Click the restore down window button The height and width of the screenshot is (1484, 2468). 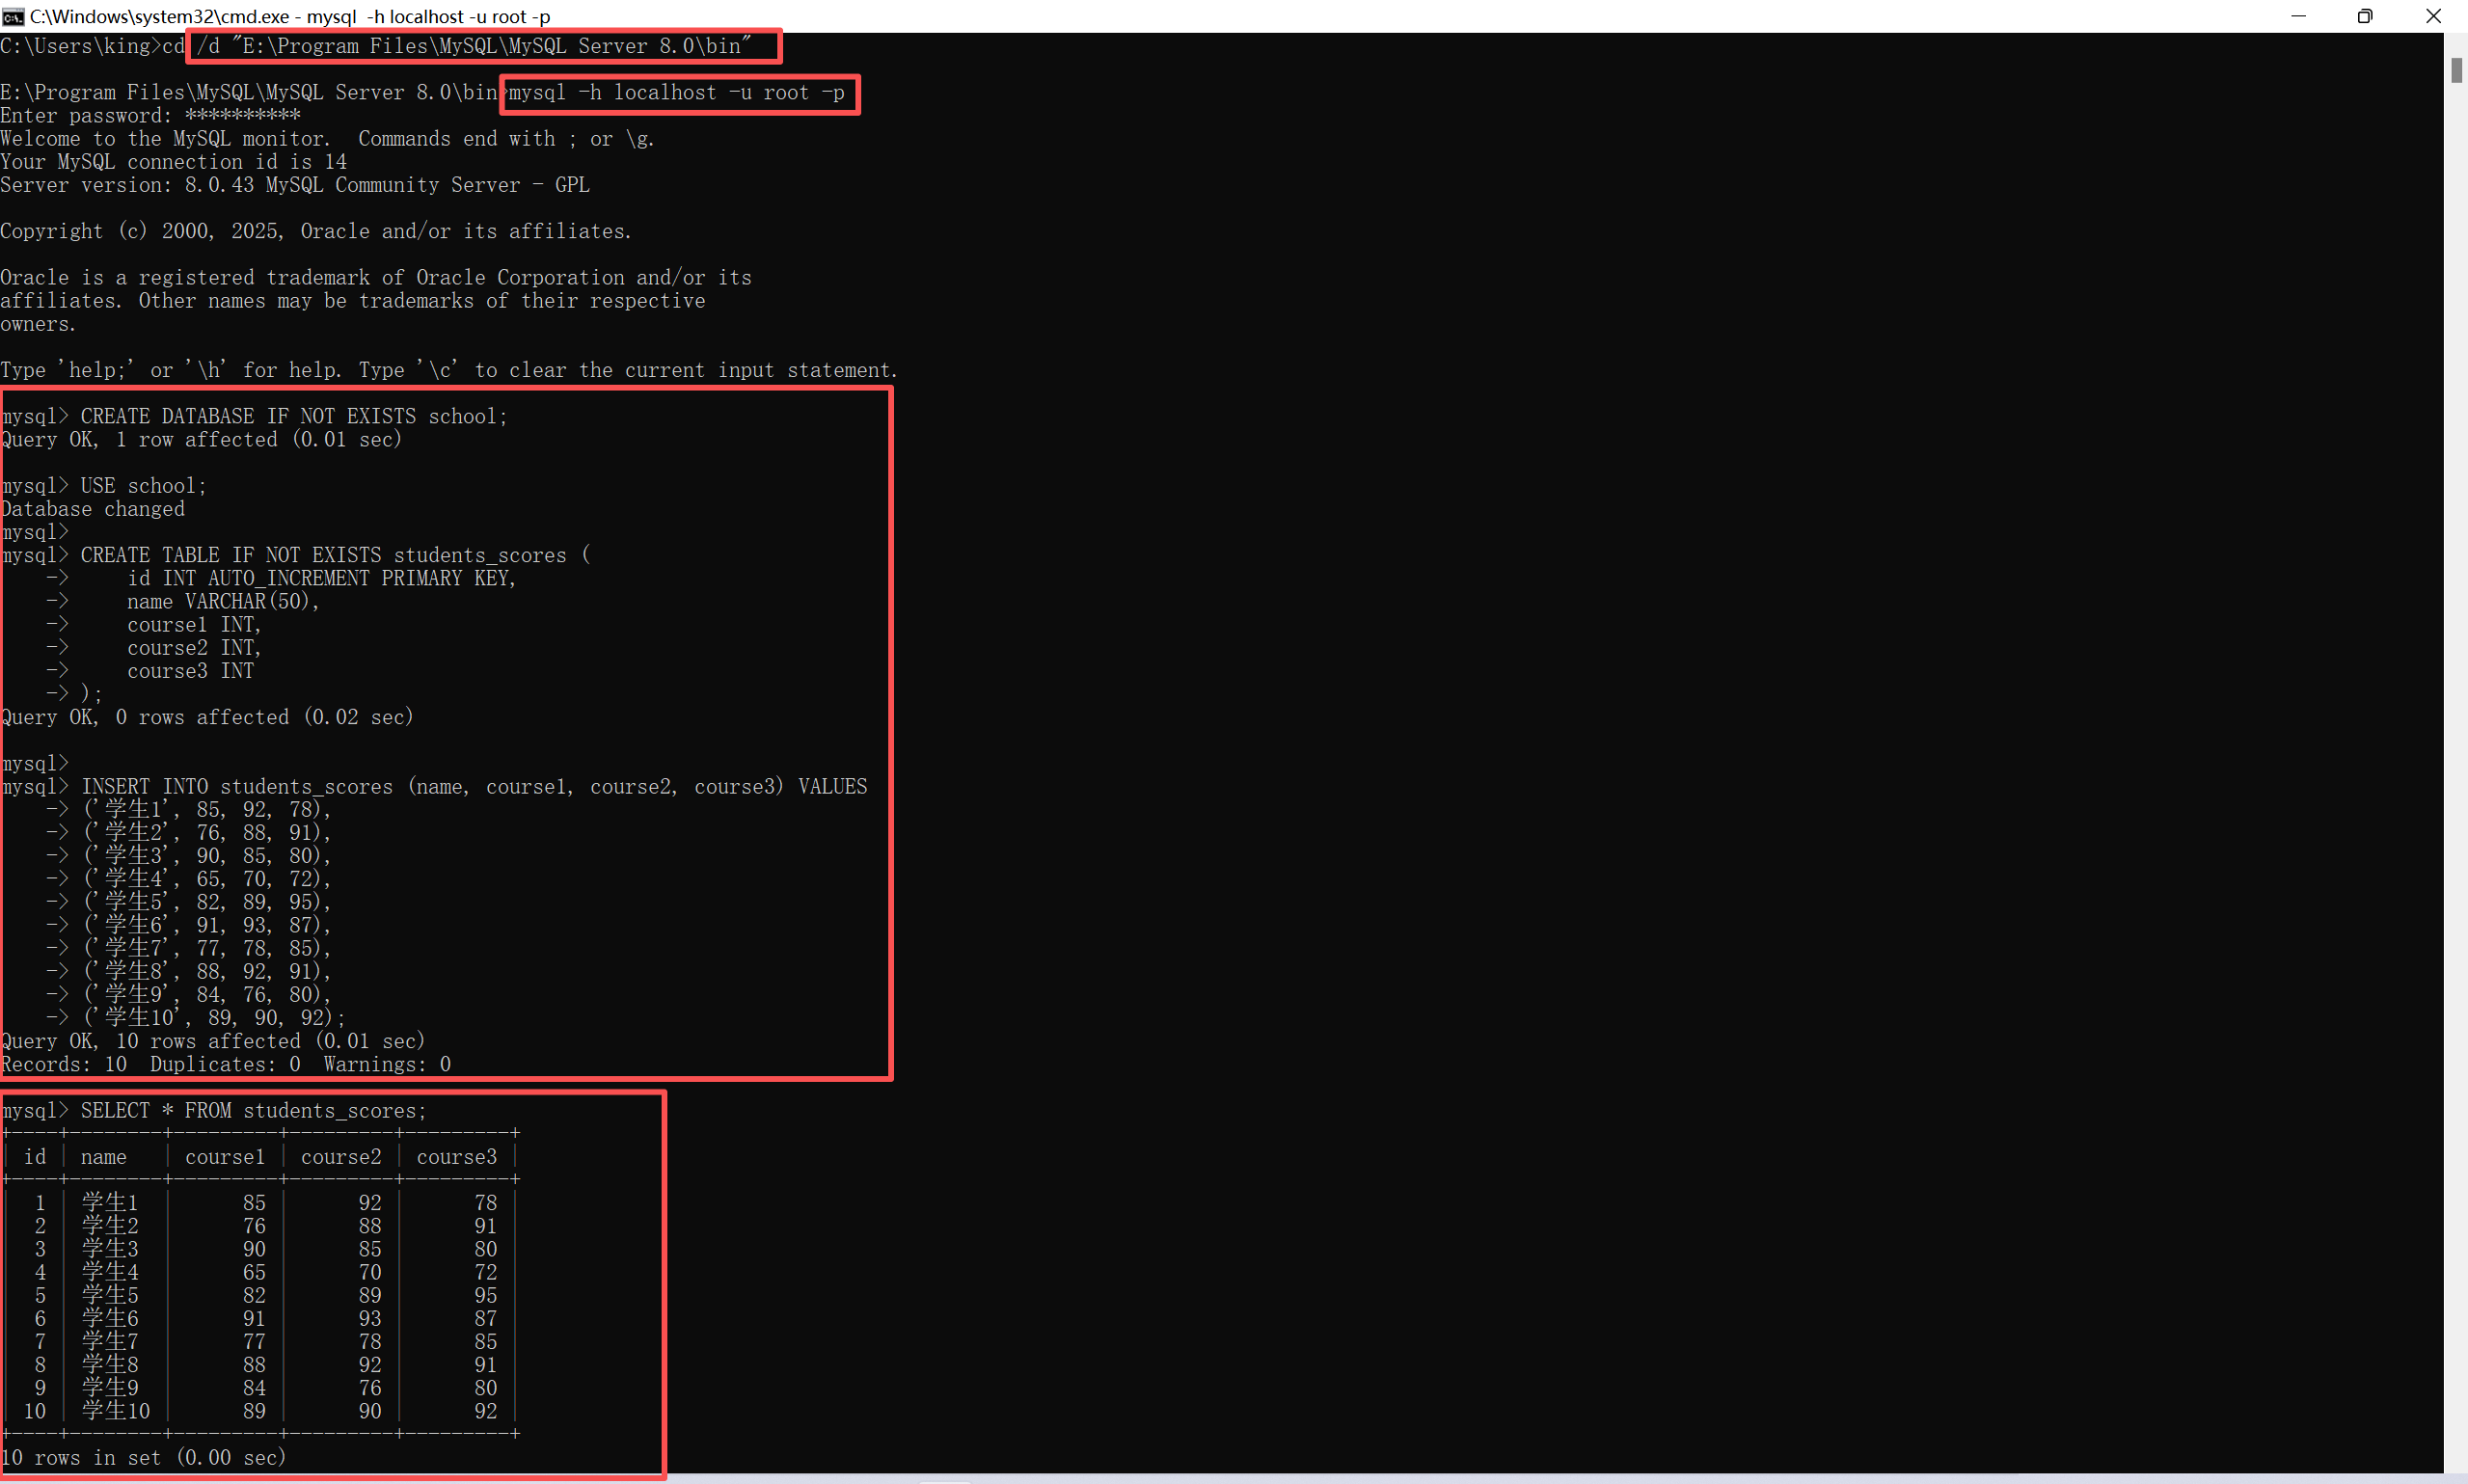pos(2365,16)
